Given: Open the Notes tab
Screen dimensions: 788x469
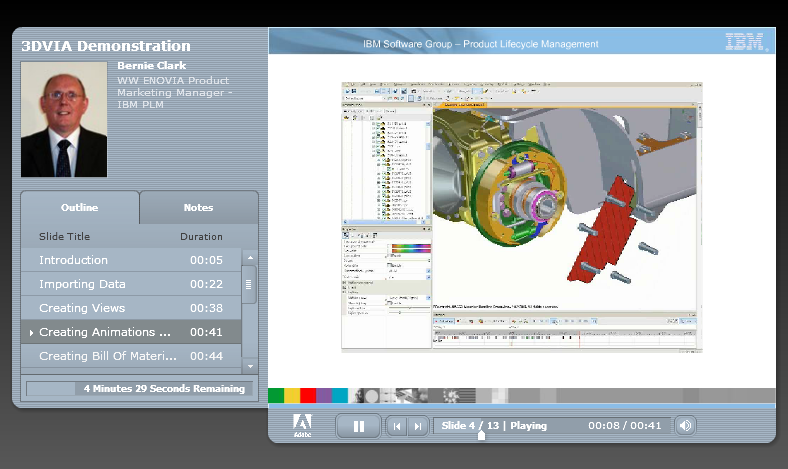Looking at the screenshot, I should 199,208.
